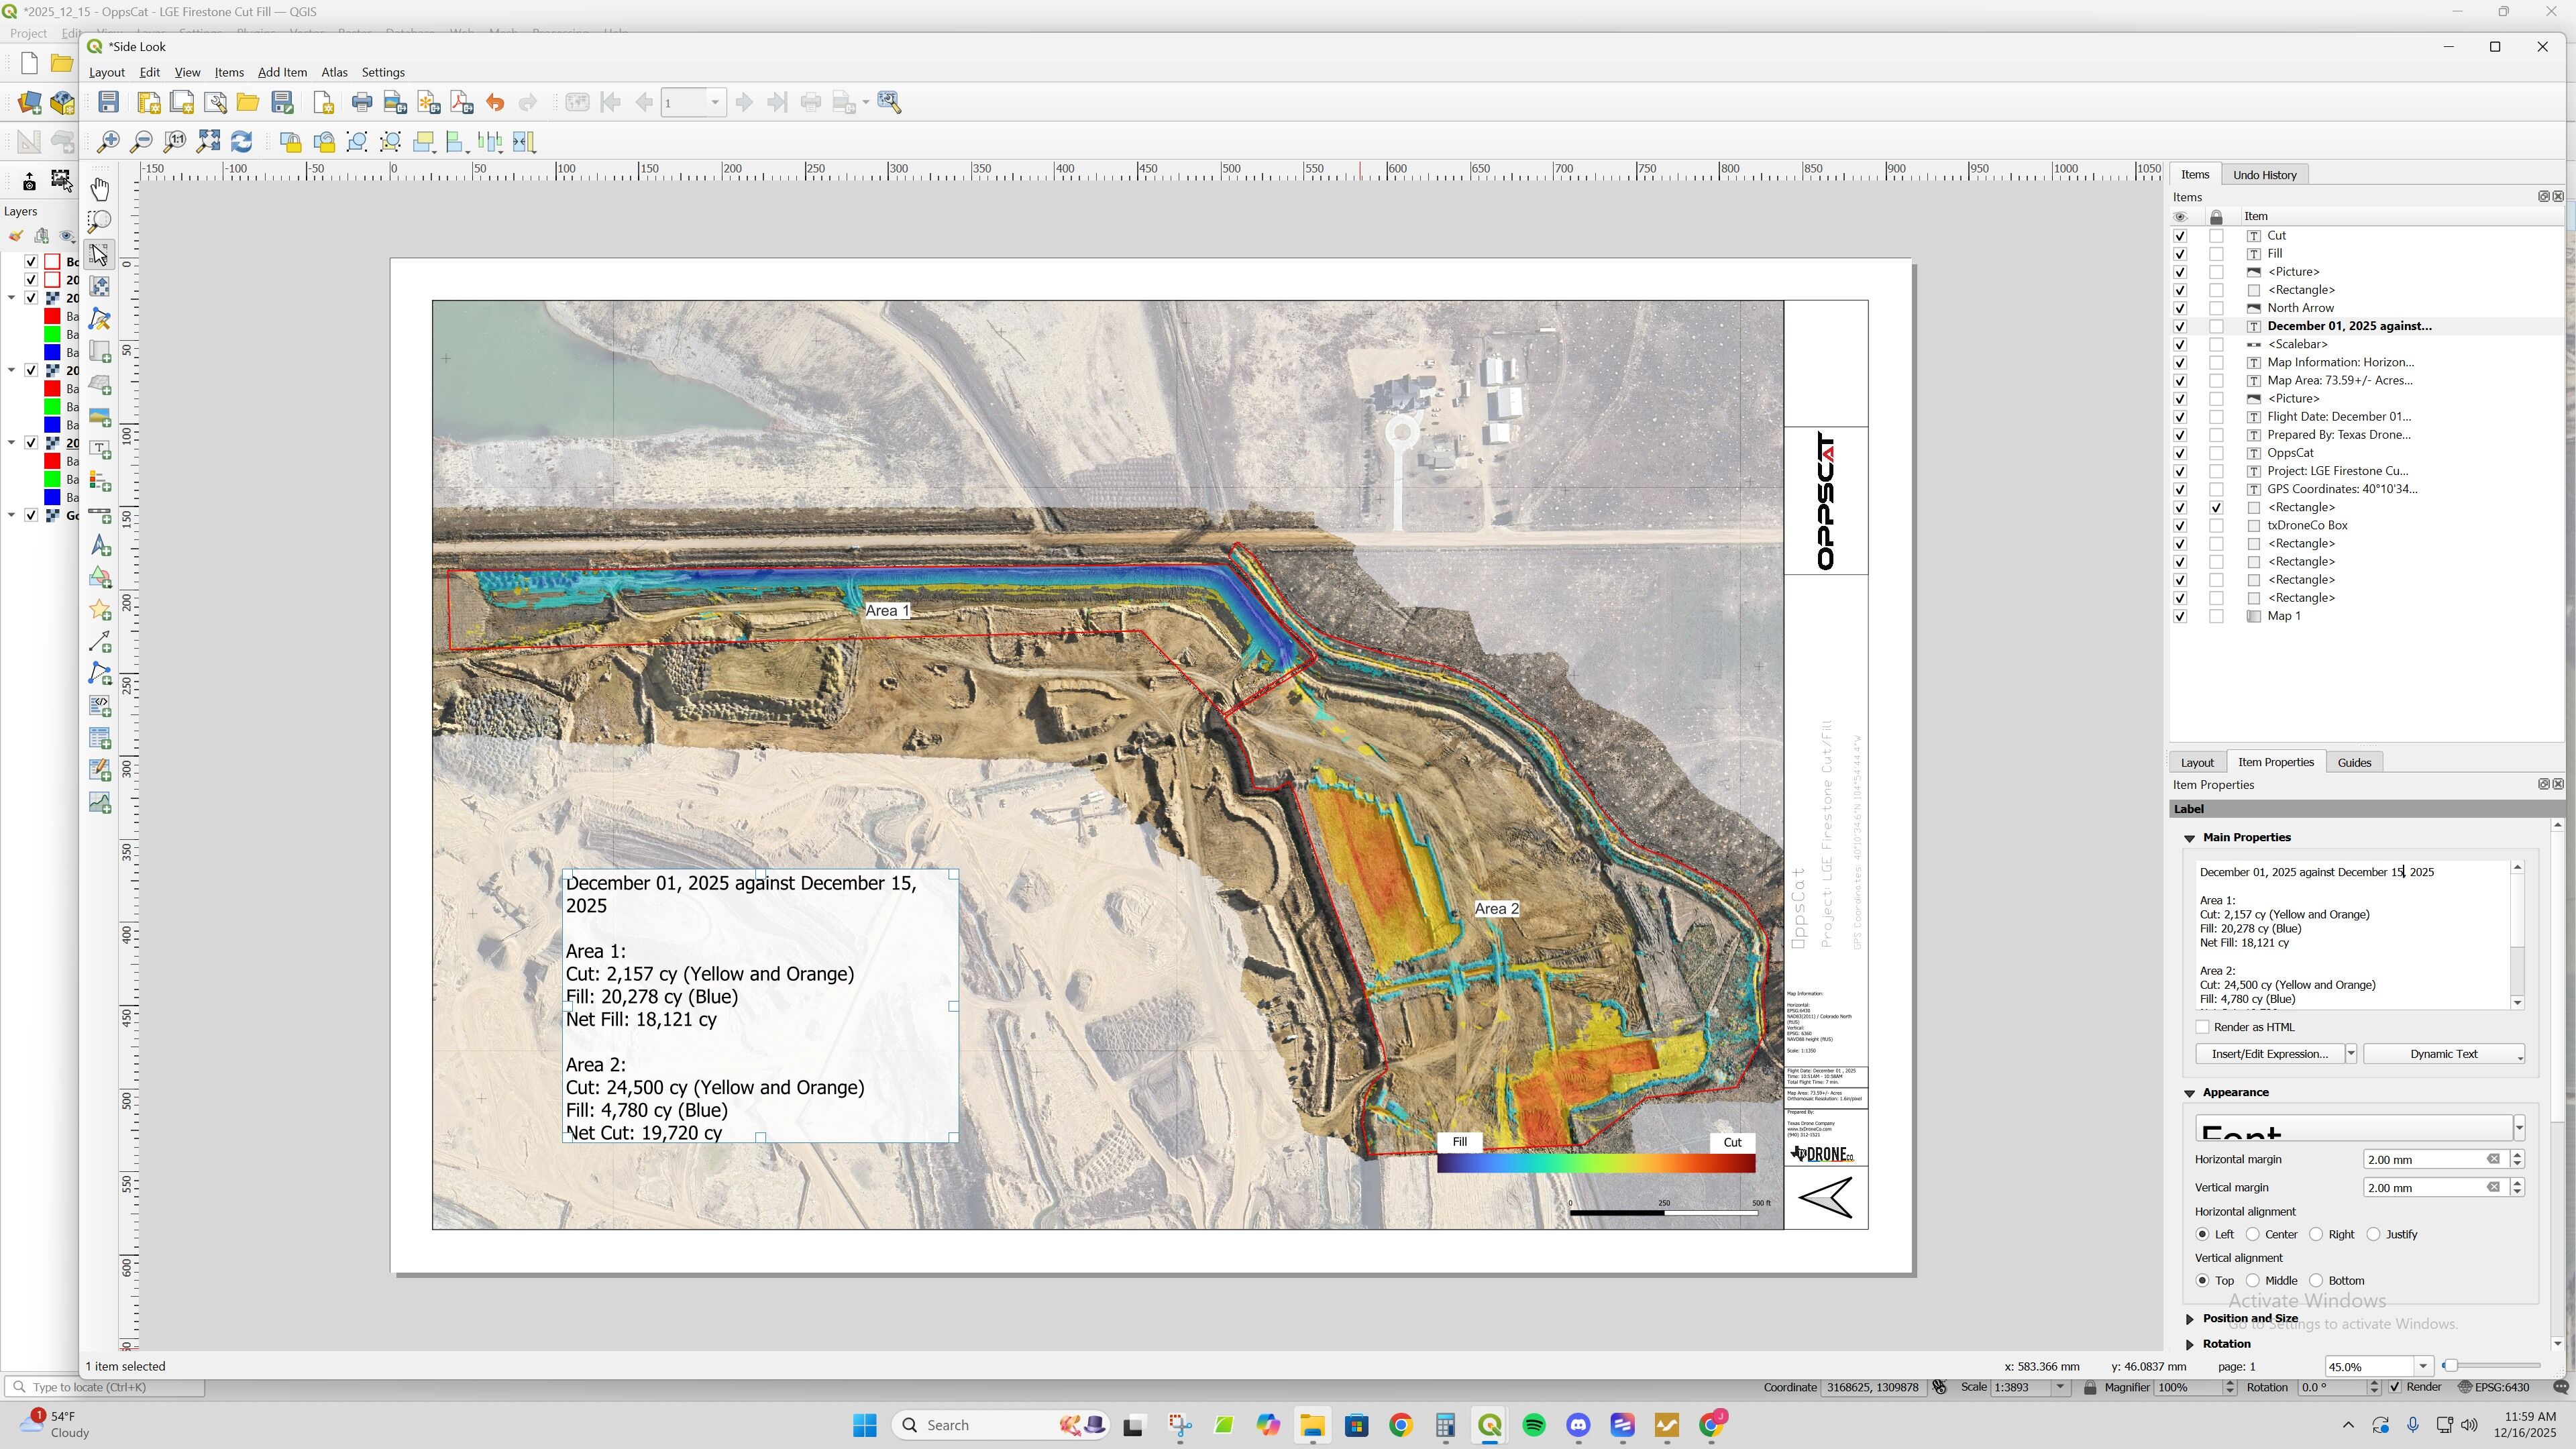This screenshot has width=2576, height=1449.
Task: Select Bottom vertical alignment
Action: coord(2316,1281)
